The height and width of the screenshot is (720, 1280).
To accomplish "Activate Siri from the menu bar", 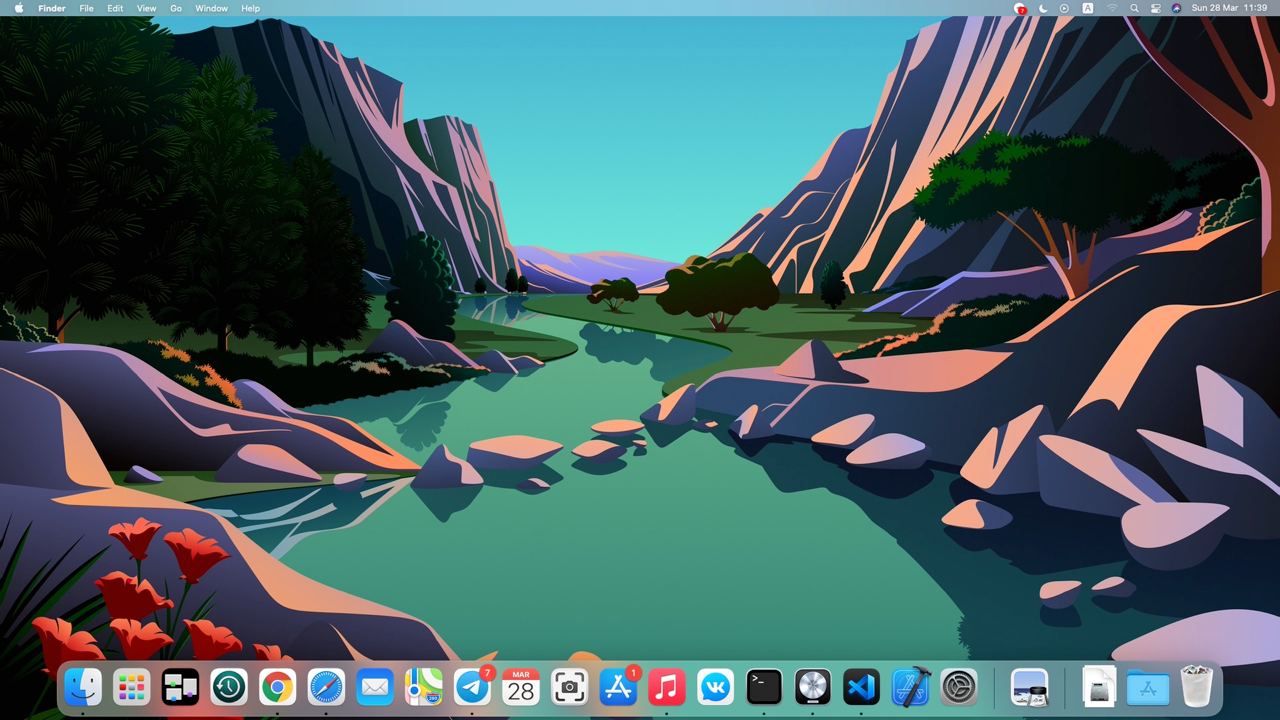I will [1176, 8].
